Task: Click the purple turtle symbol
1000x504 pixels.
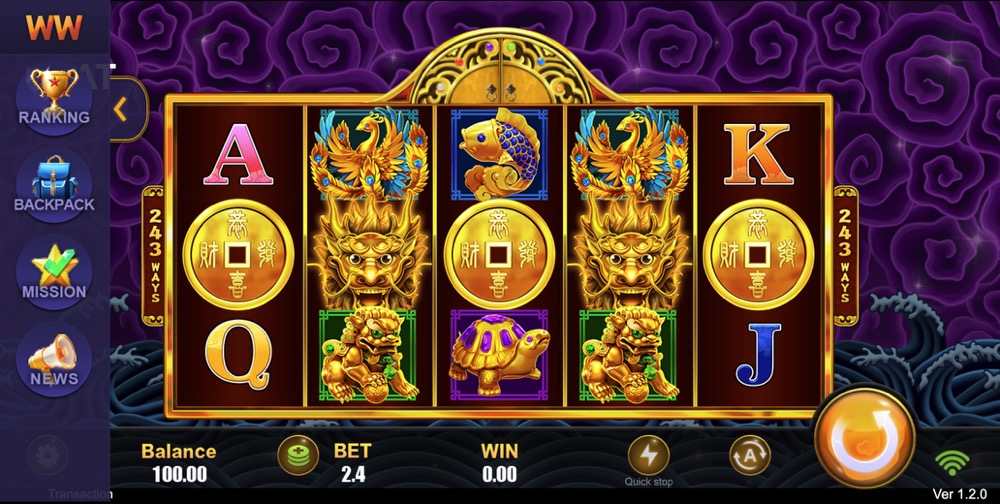Action: 499,355
